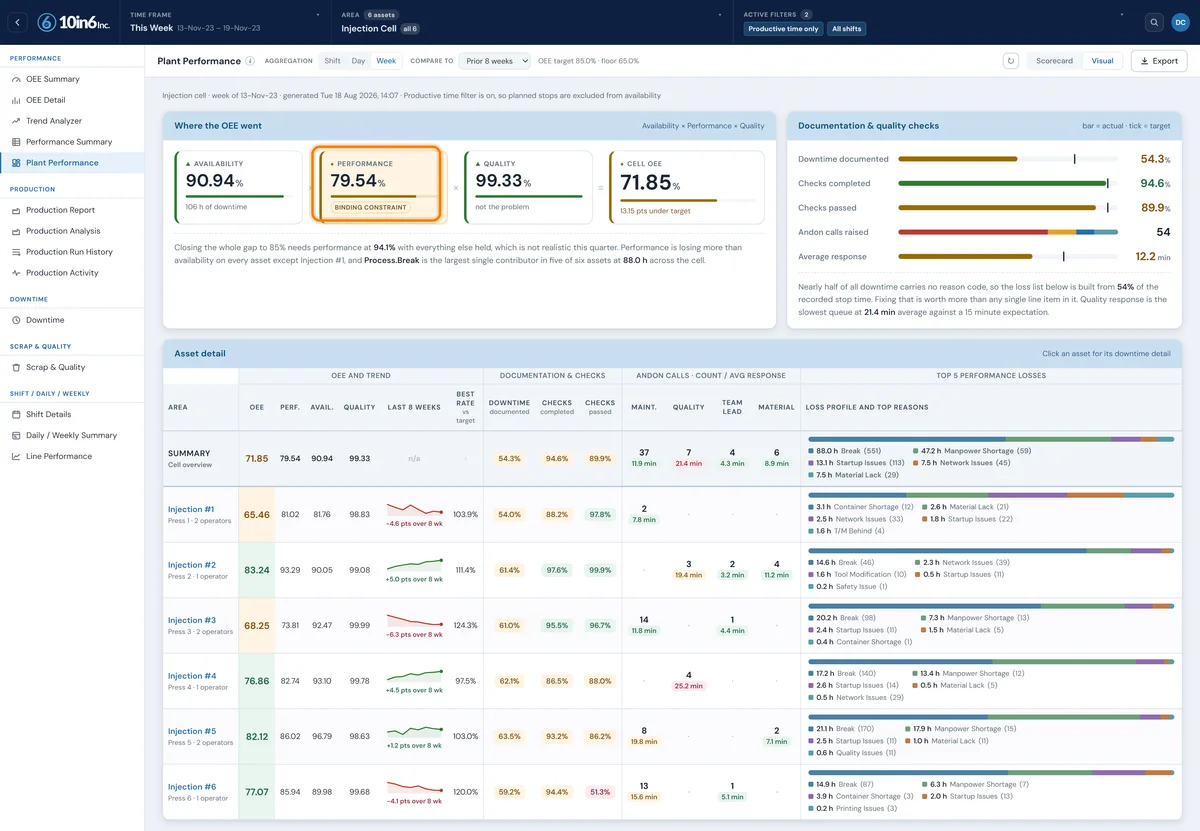This screenshot has width=1200, height=831.
Task: Click the Injection #2 OEE value 83.24
Action: 257,570
